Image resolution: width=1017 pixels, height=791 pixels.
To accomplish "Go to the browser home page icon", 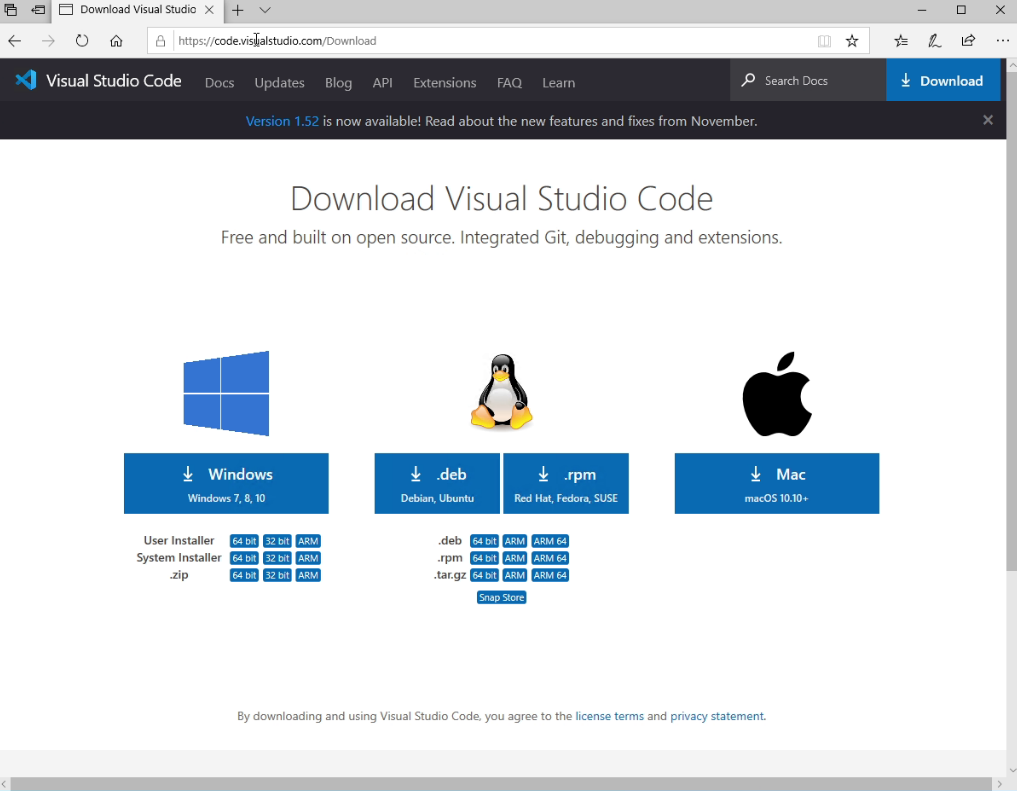I will click(x=116, y=41).
